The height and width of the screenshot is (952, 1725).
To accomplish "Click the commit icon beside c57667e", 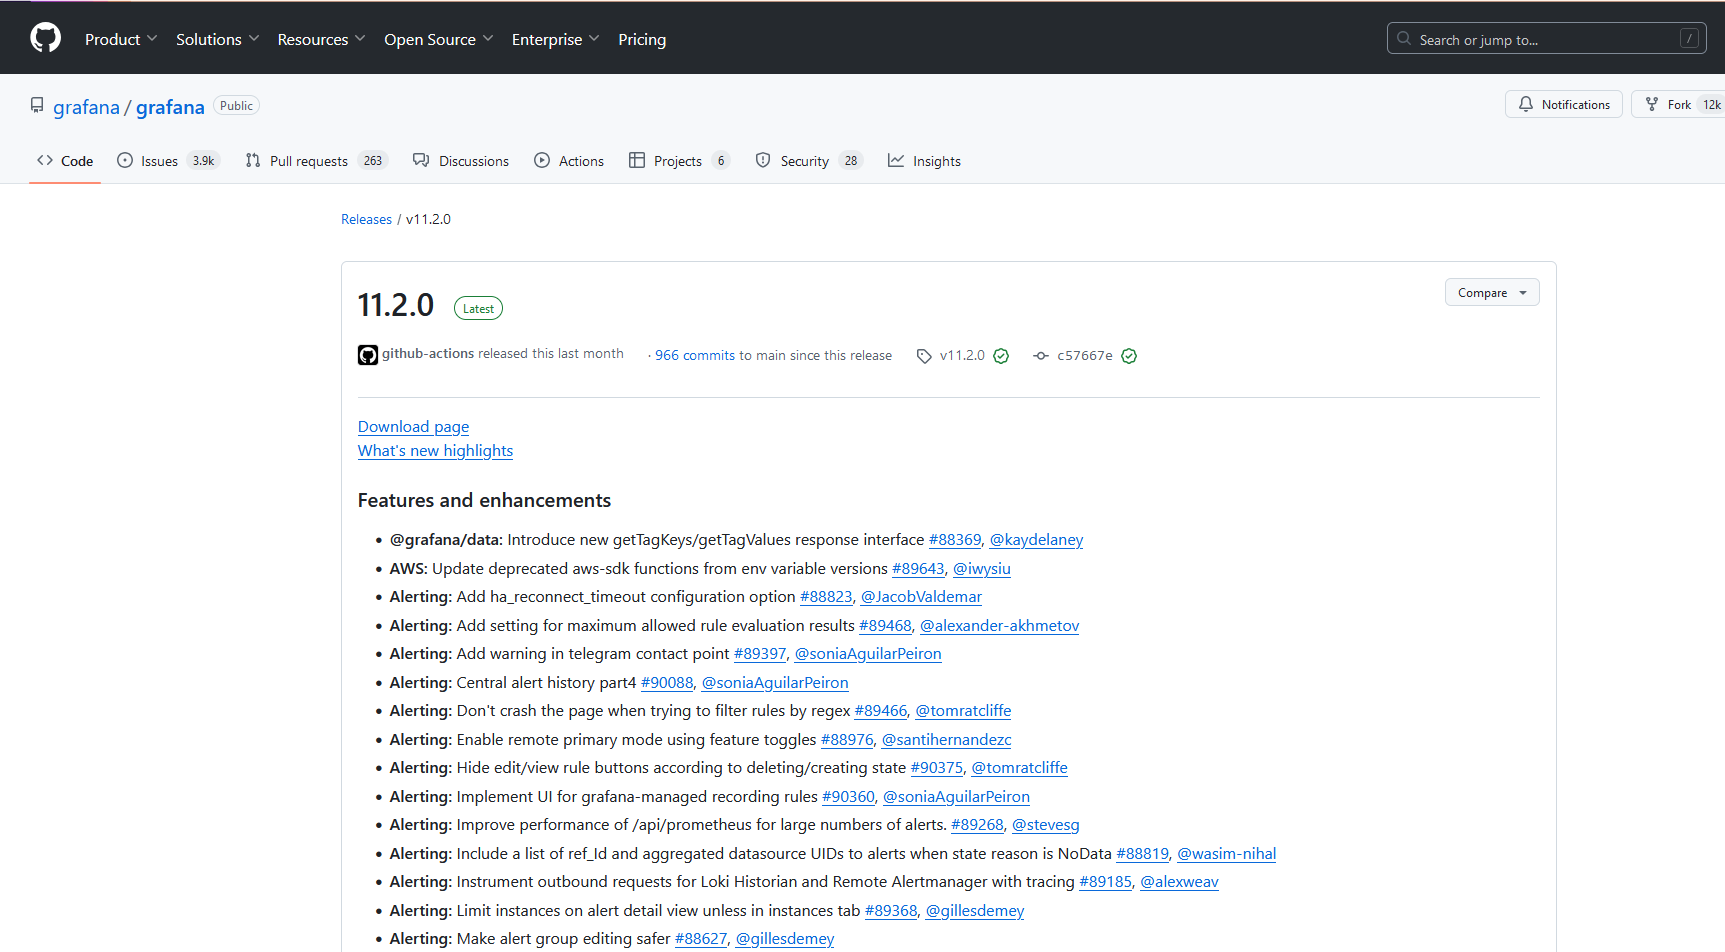I will click(x=1041, y=356).
